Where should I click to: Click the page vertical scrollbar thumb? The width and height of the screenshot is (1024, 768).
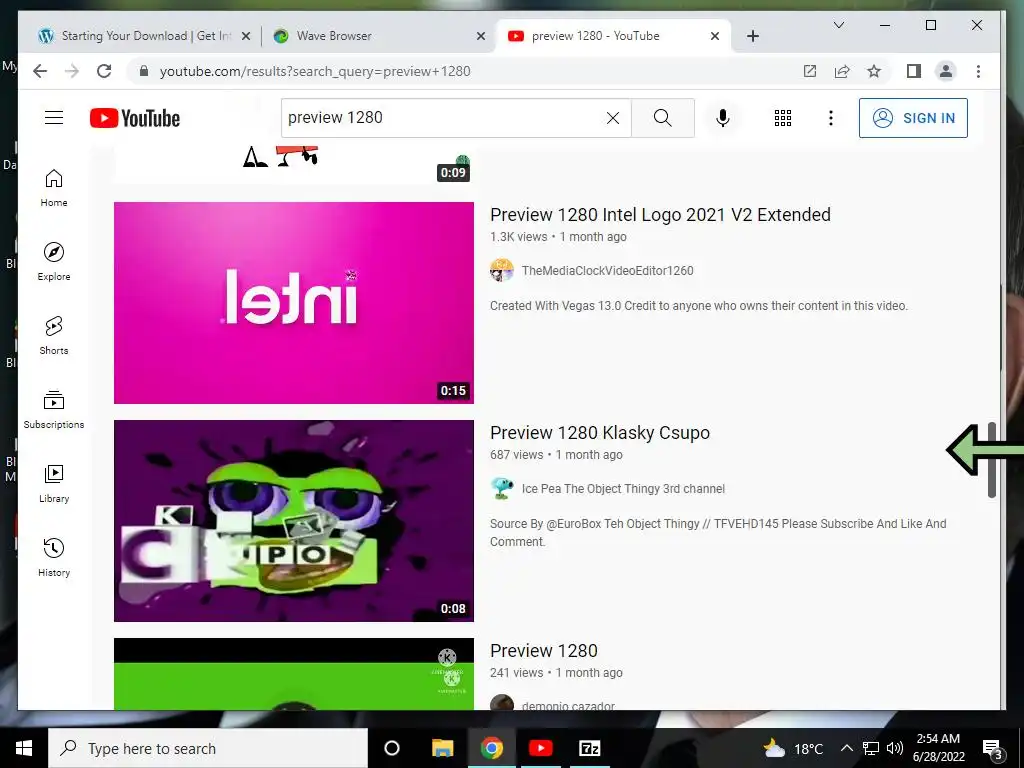pos(991,460)
